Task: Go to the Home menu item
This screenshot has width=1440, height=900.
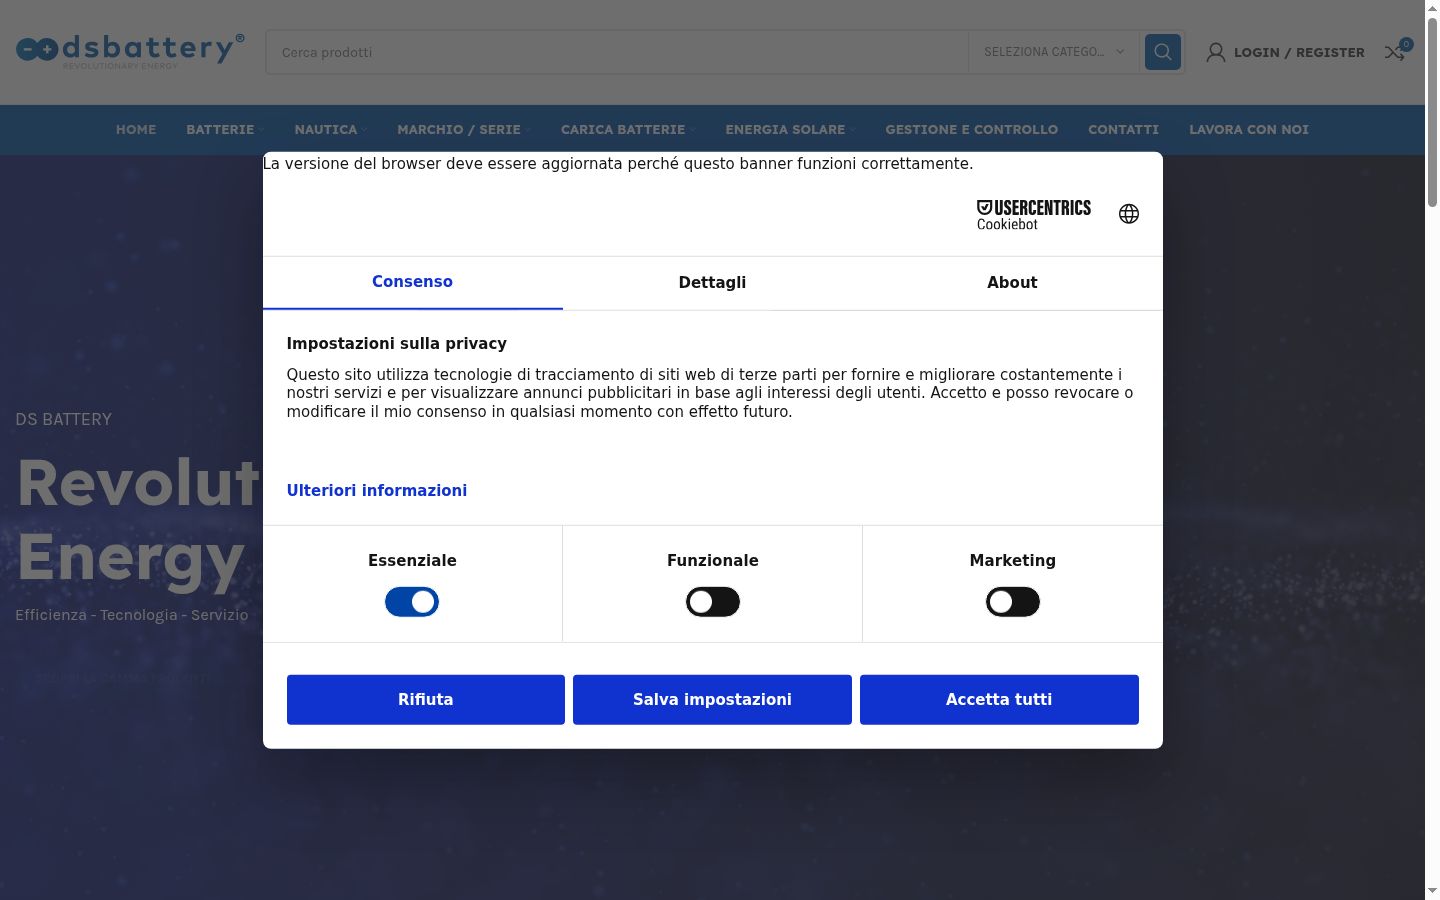Action: pos(136,130)
